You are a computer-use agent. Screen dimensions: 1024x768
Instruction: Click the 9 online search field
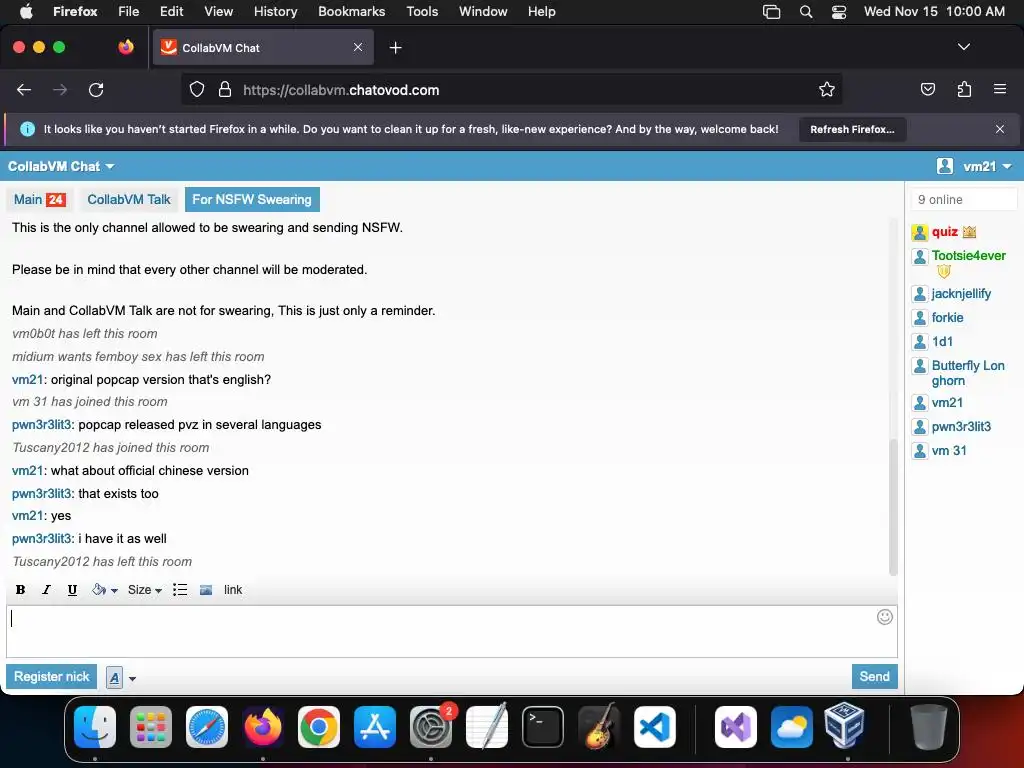tap(964, 200)
